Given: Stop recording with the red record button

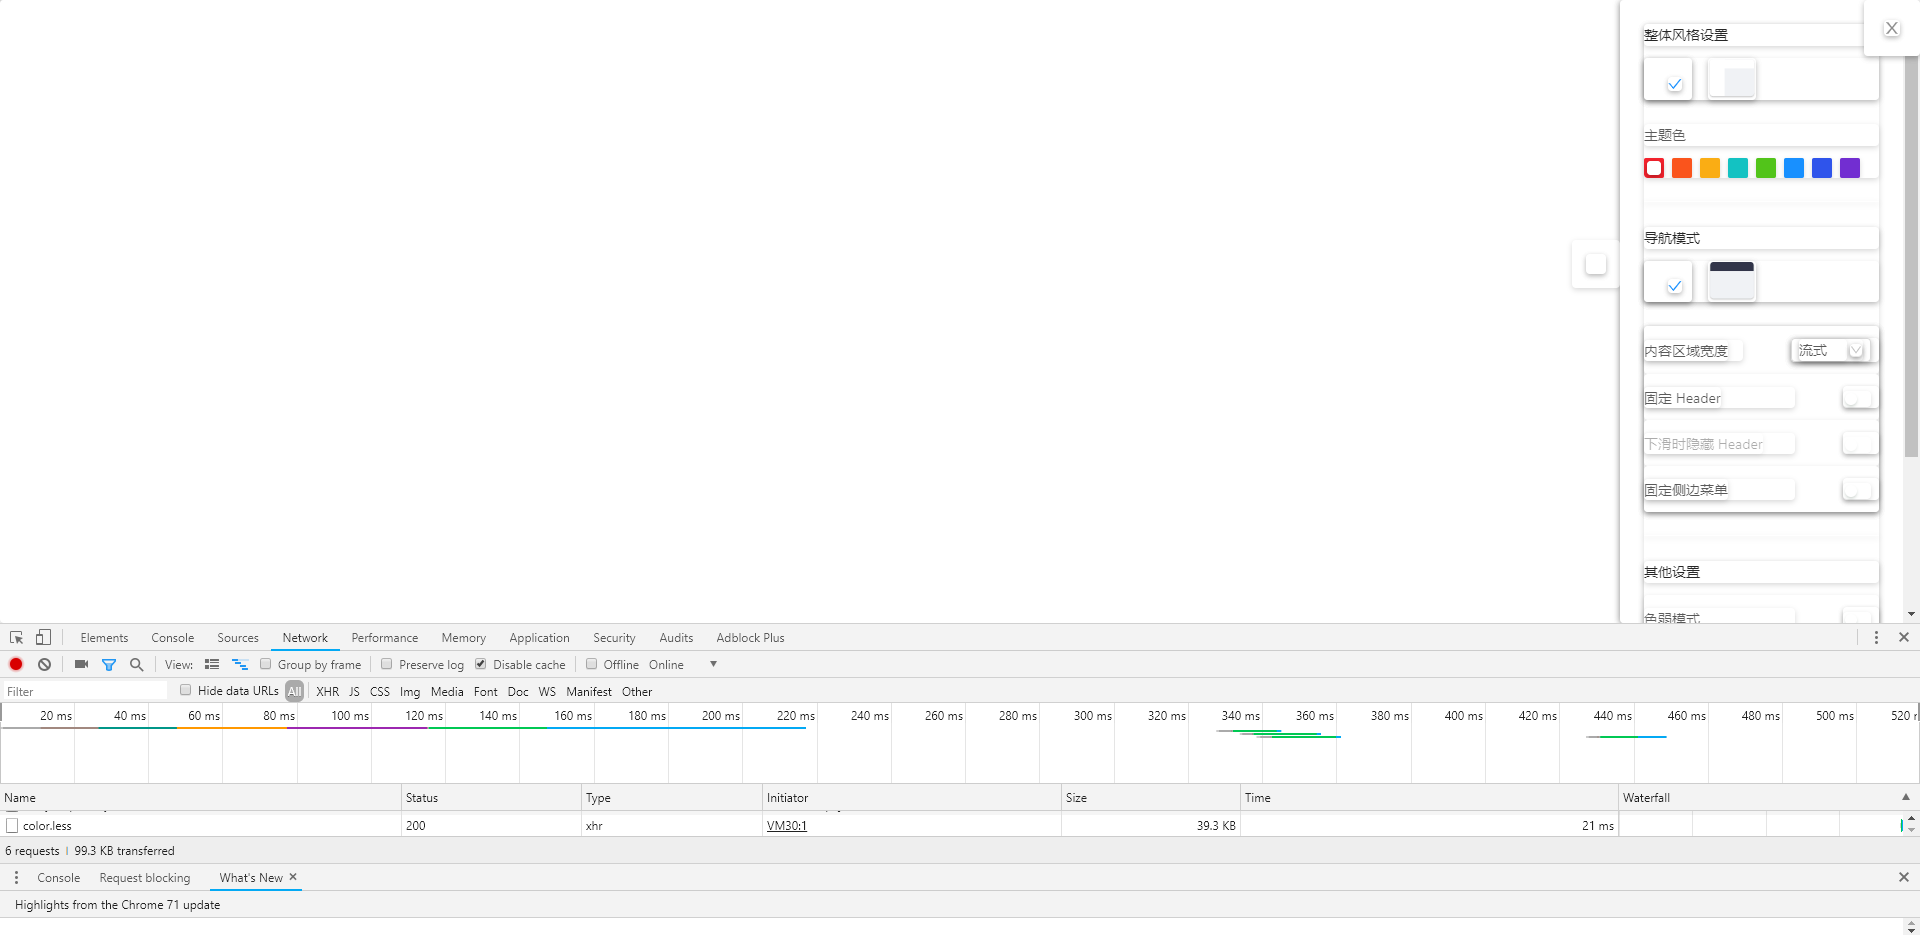Looking at the screenshot, I should 16,664.
